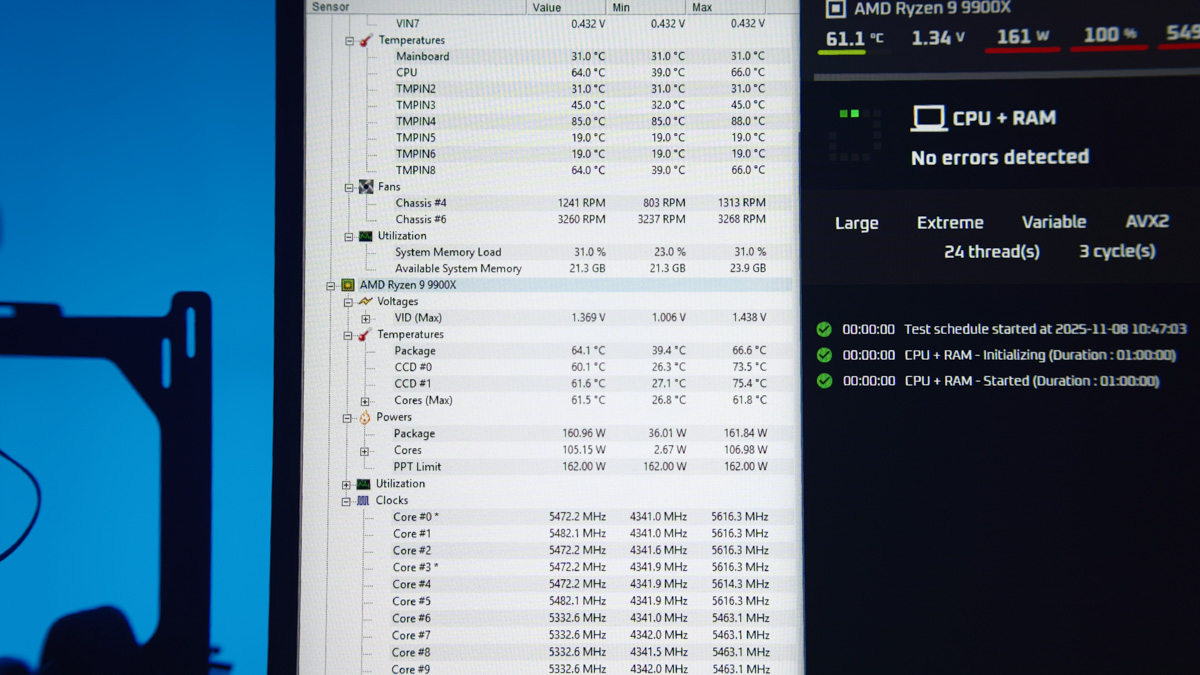Click the CPU Temperatures thermometer icon below Voltages
The height and width of the screenshot is (675, 1200).
(365, 334)
